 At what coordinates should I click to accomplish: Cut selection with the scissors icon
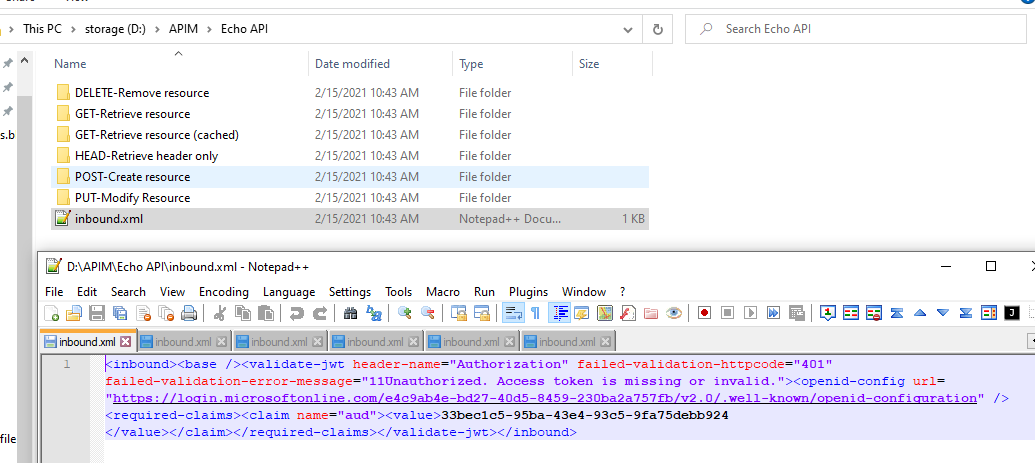tap(220, 313)
